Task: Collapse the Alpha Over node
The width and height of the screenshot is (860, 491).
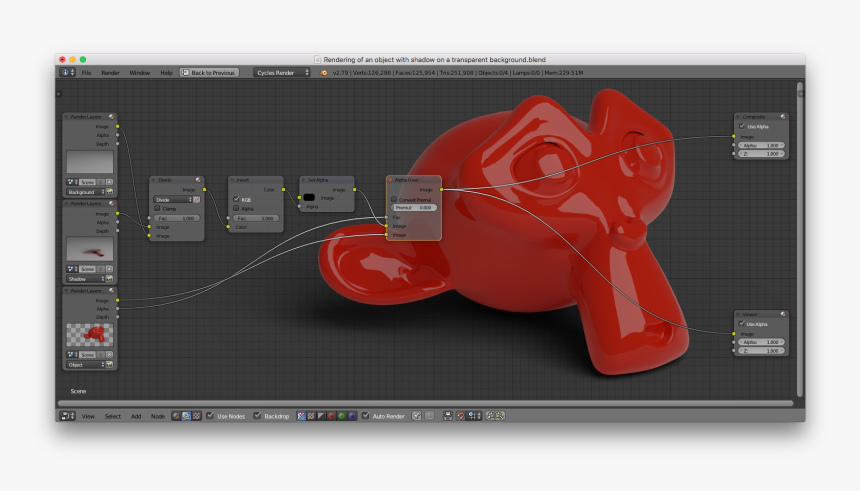Action: pos(391,180)
